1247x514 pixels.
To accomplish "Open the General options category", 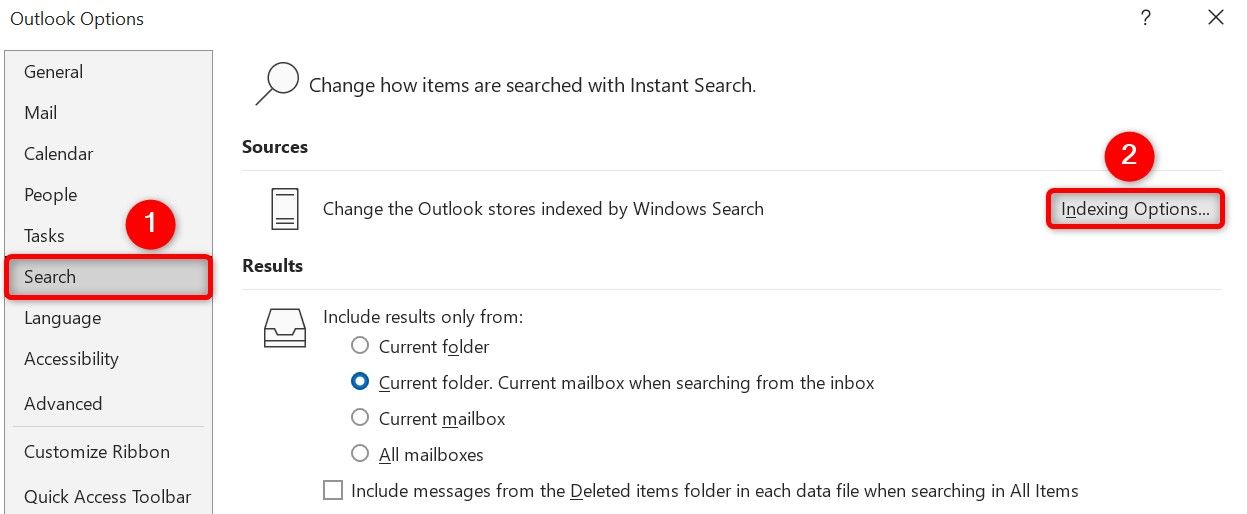I will coord(54,72).
